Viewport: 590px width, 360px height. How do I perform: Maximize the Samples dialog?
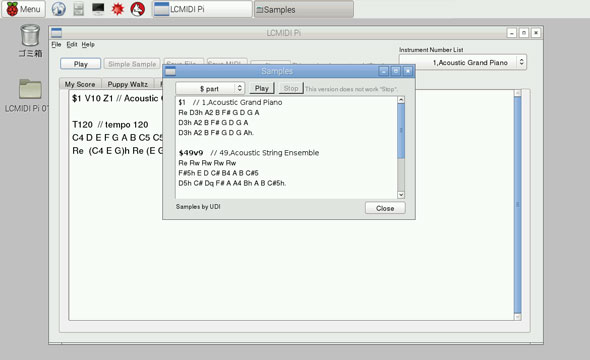point(395,71)
